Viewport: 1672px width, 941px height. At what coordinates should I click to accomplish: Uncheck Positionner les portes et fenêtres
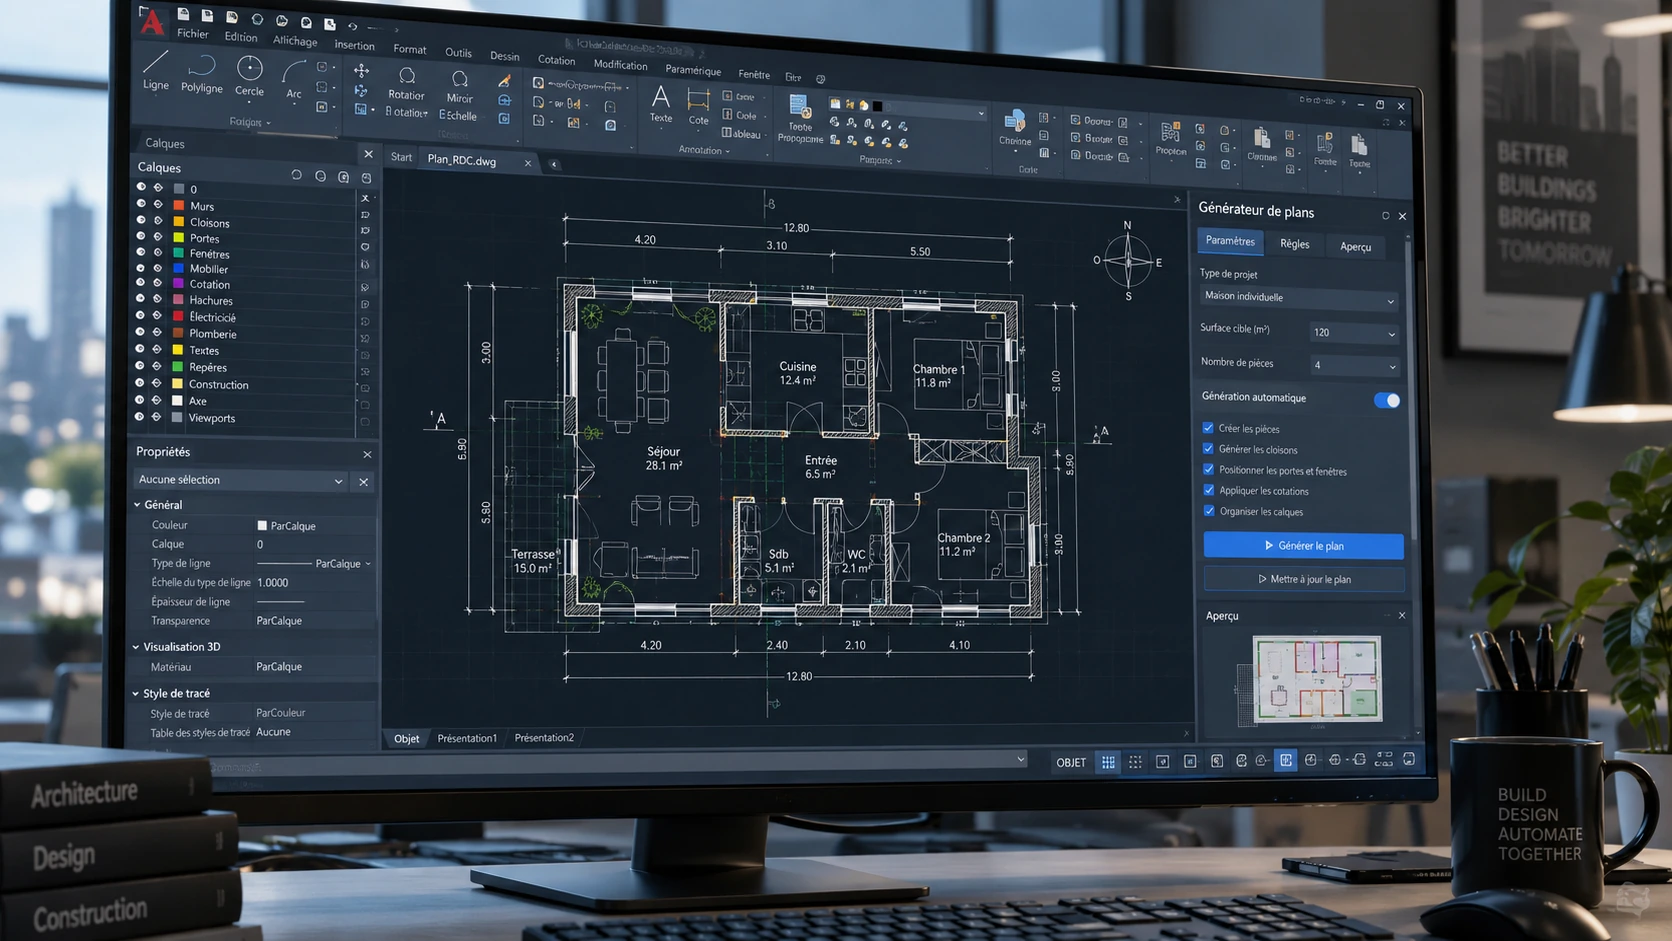click(x=1208, y=469)
